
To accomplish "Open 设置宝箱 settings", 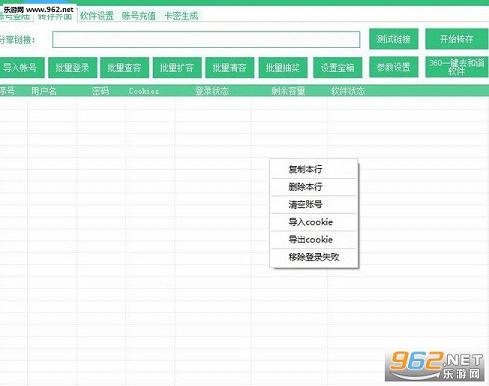I will pos(337,68).
